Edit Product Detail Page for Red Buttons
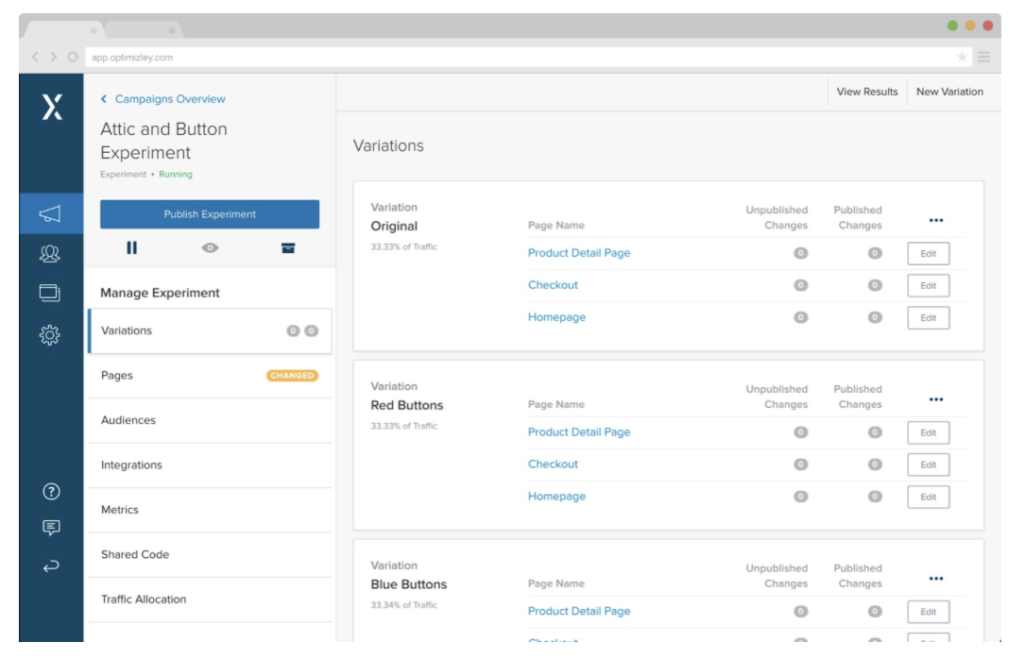Image resolution: width=1024 pixels, height=659 pixels. coord(928,433)
